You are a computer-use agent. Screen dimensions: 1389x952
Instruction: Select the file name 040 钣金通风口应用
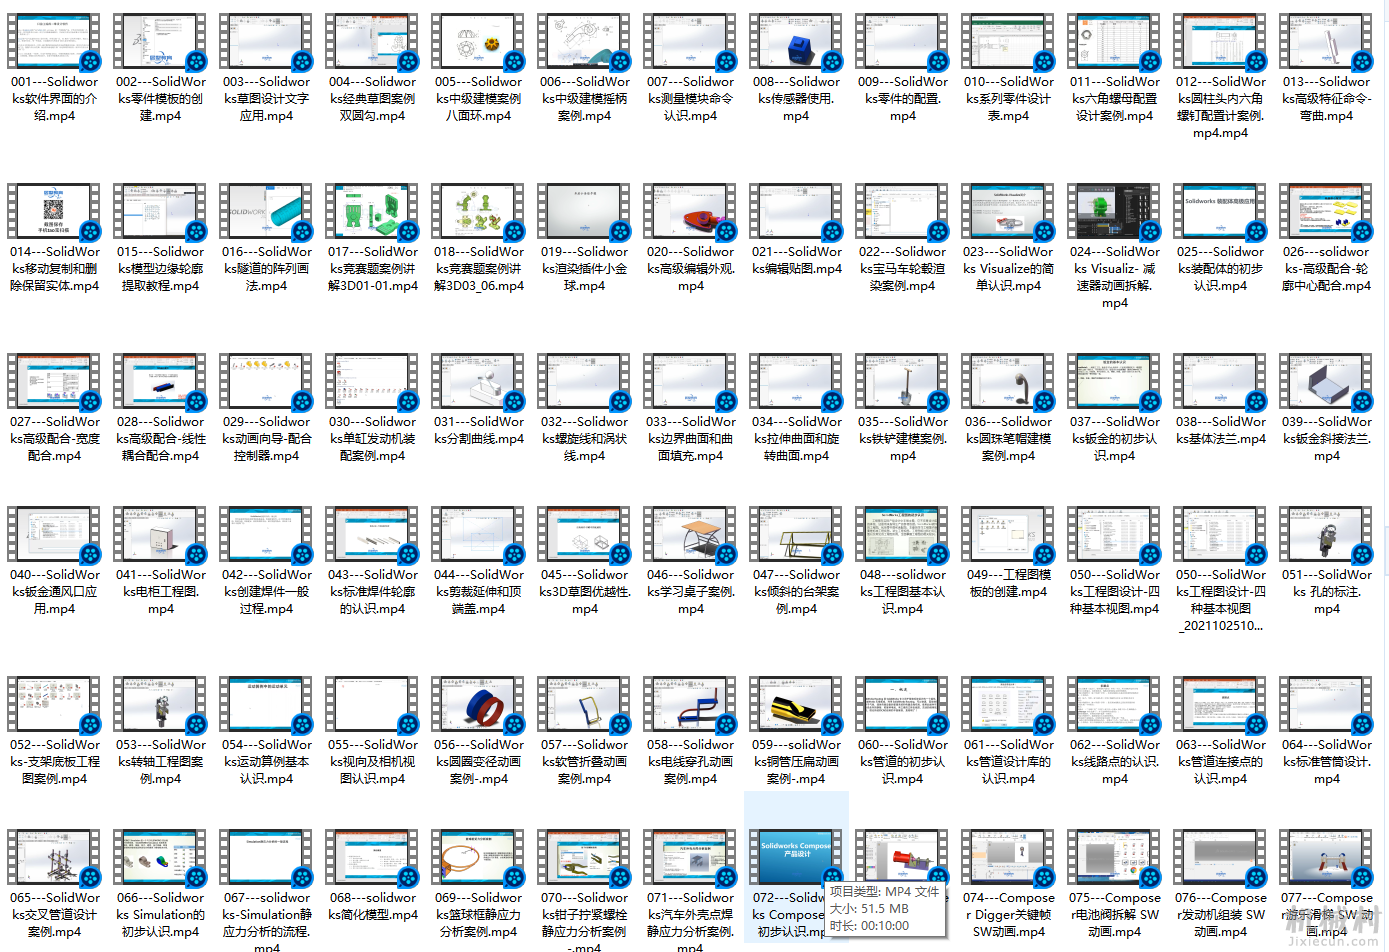pos(54,592)
